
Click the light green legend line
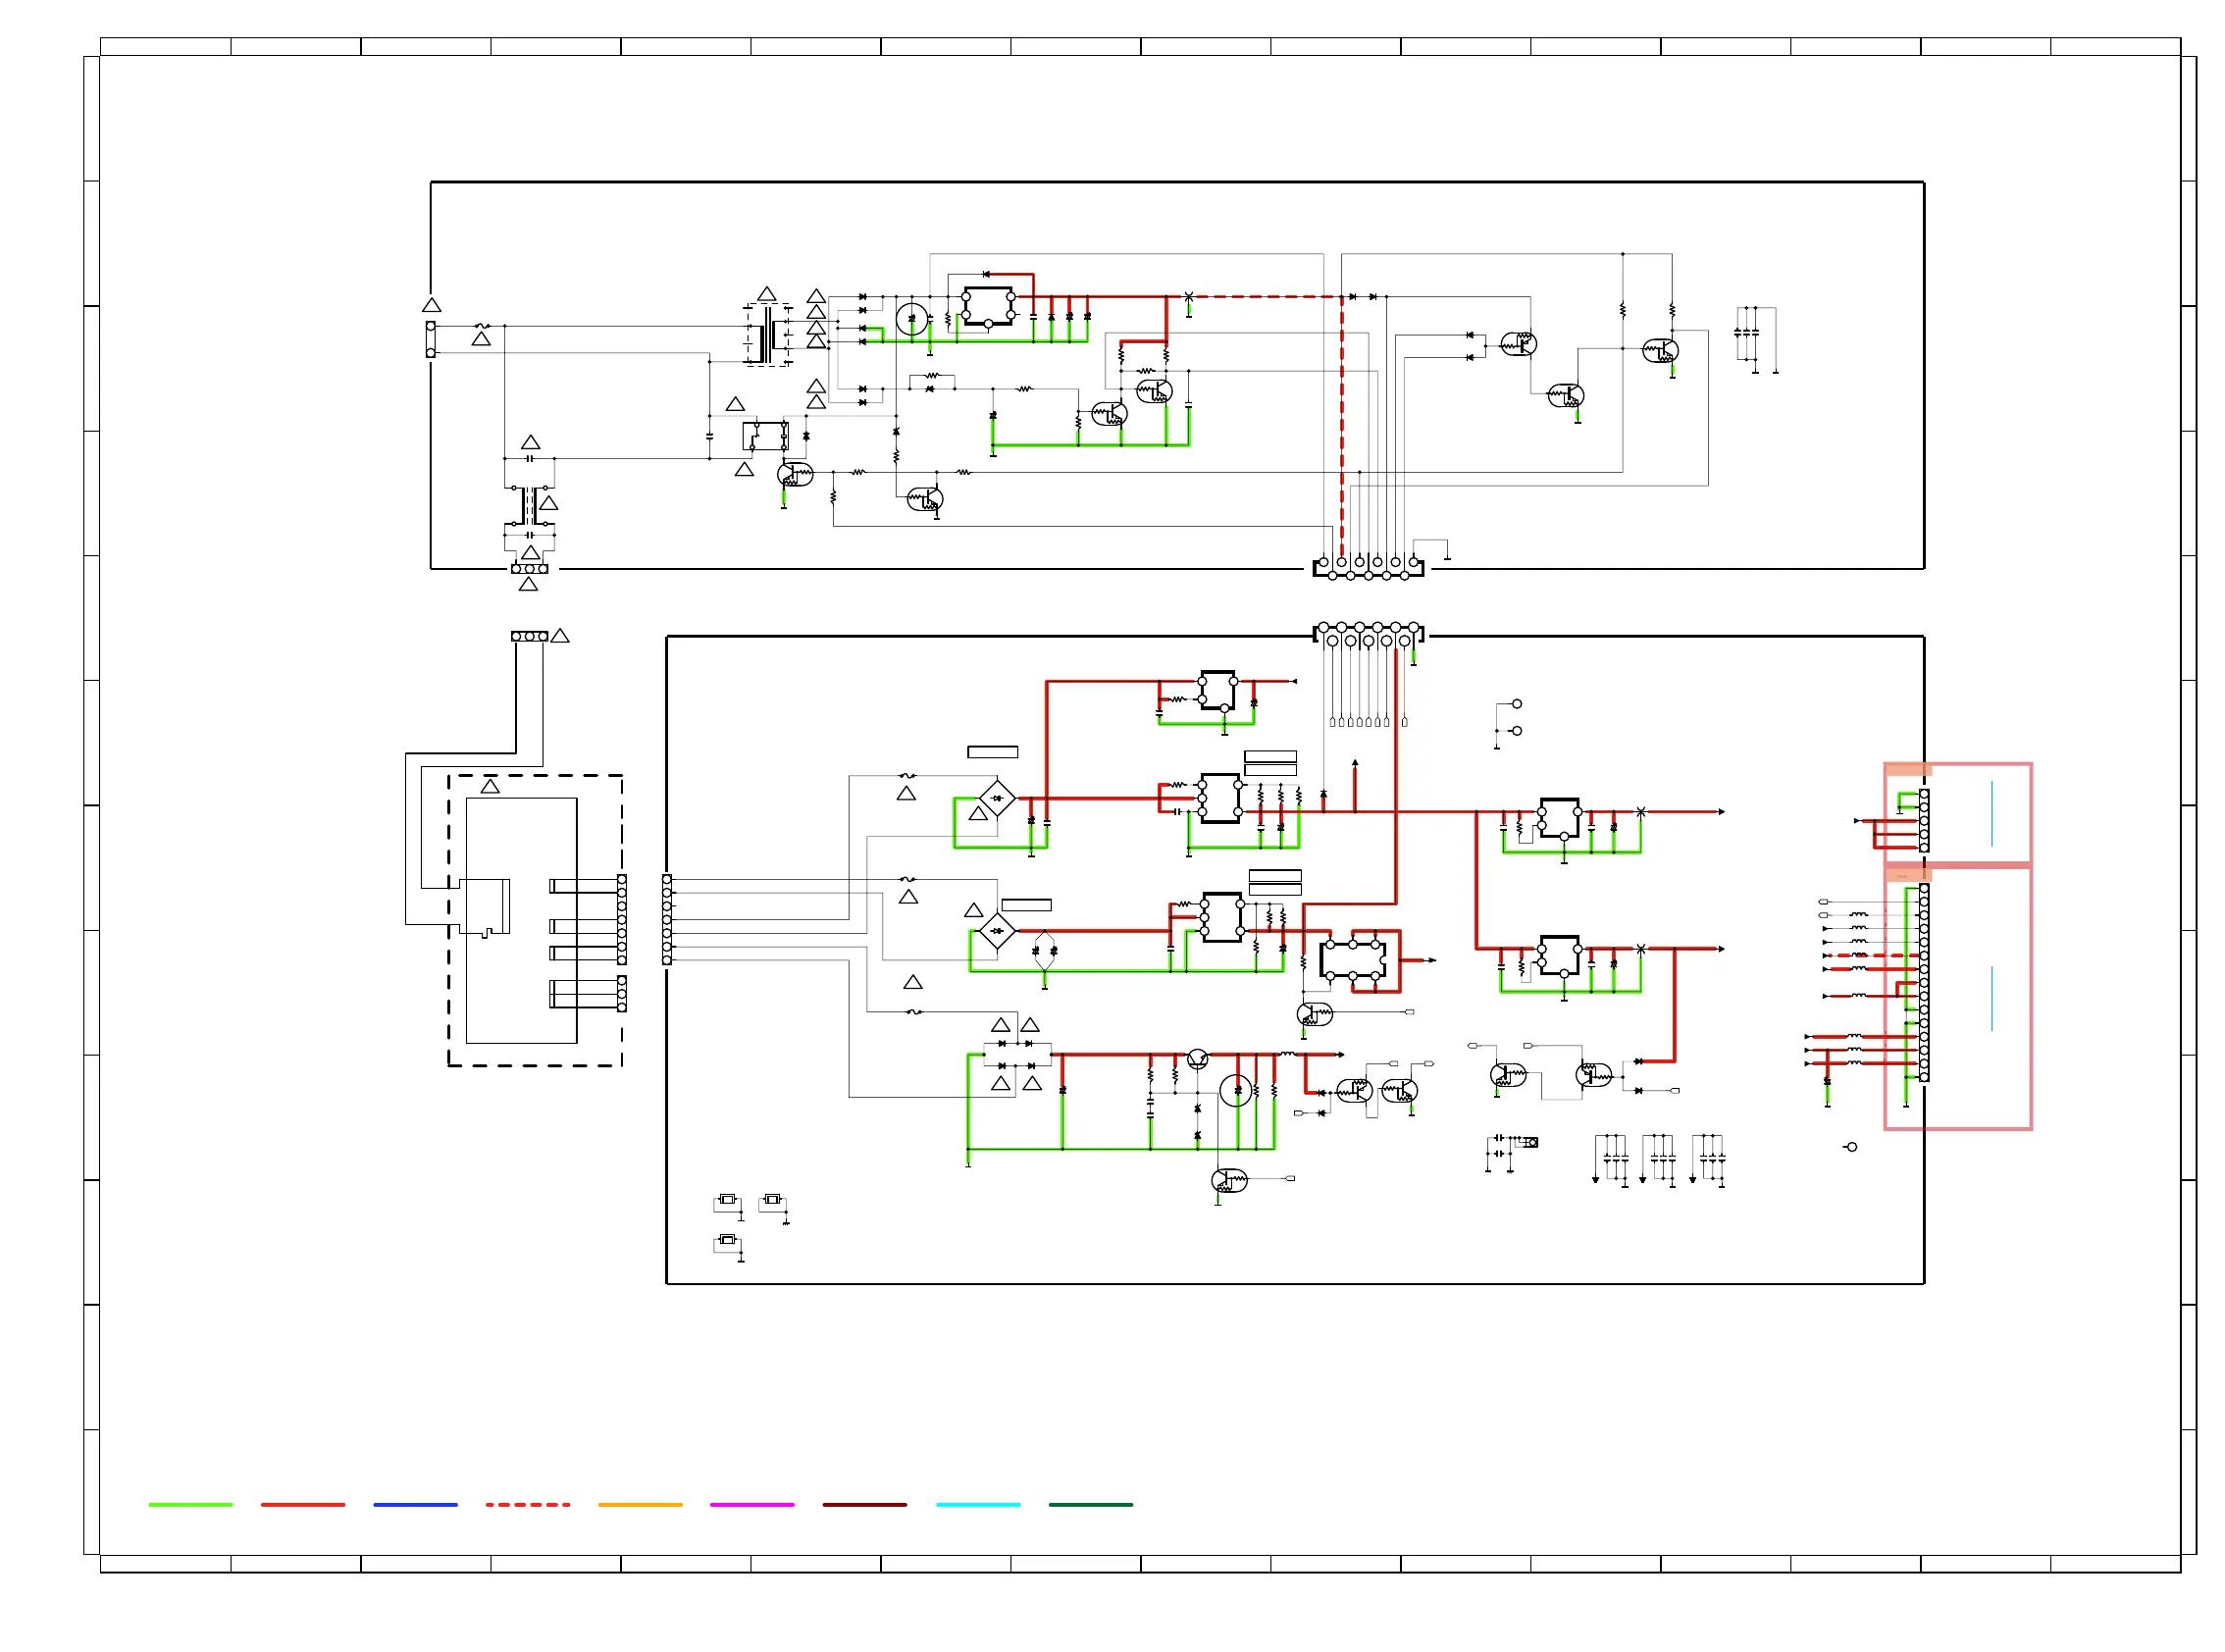(x=190, y=1504)
